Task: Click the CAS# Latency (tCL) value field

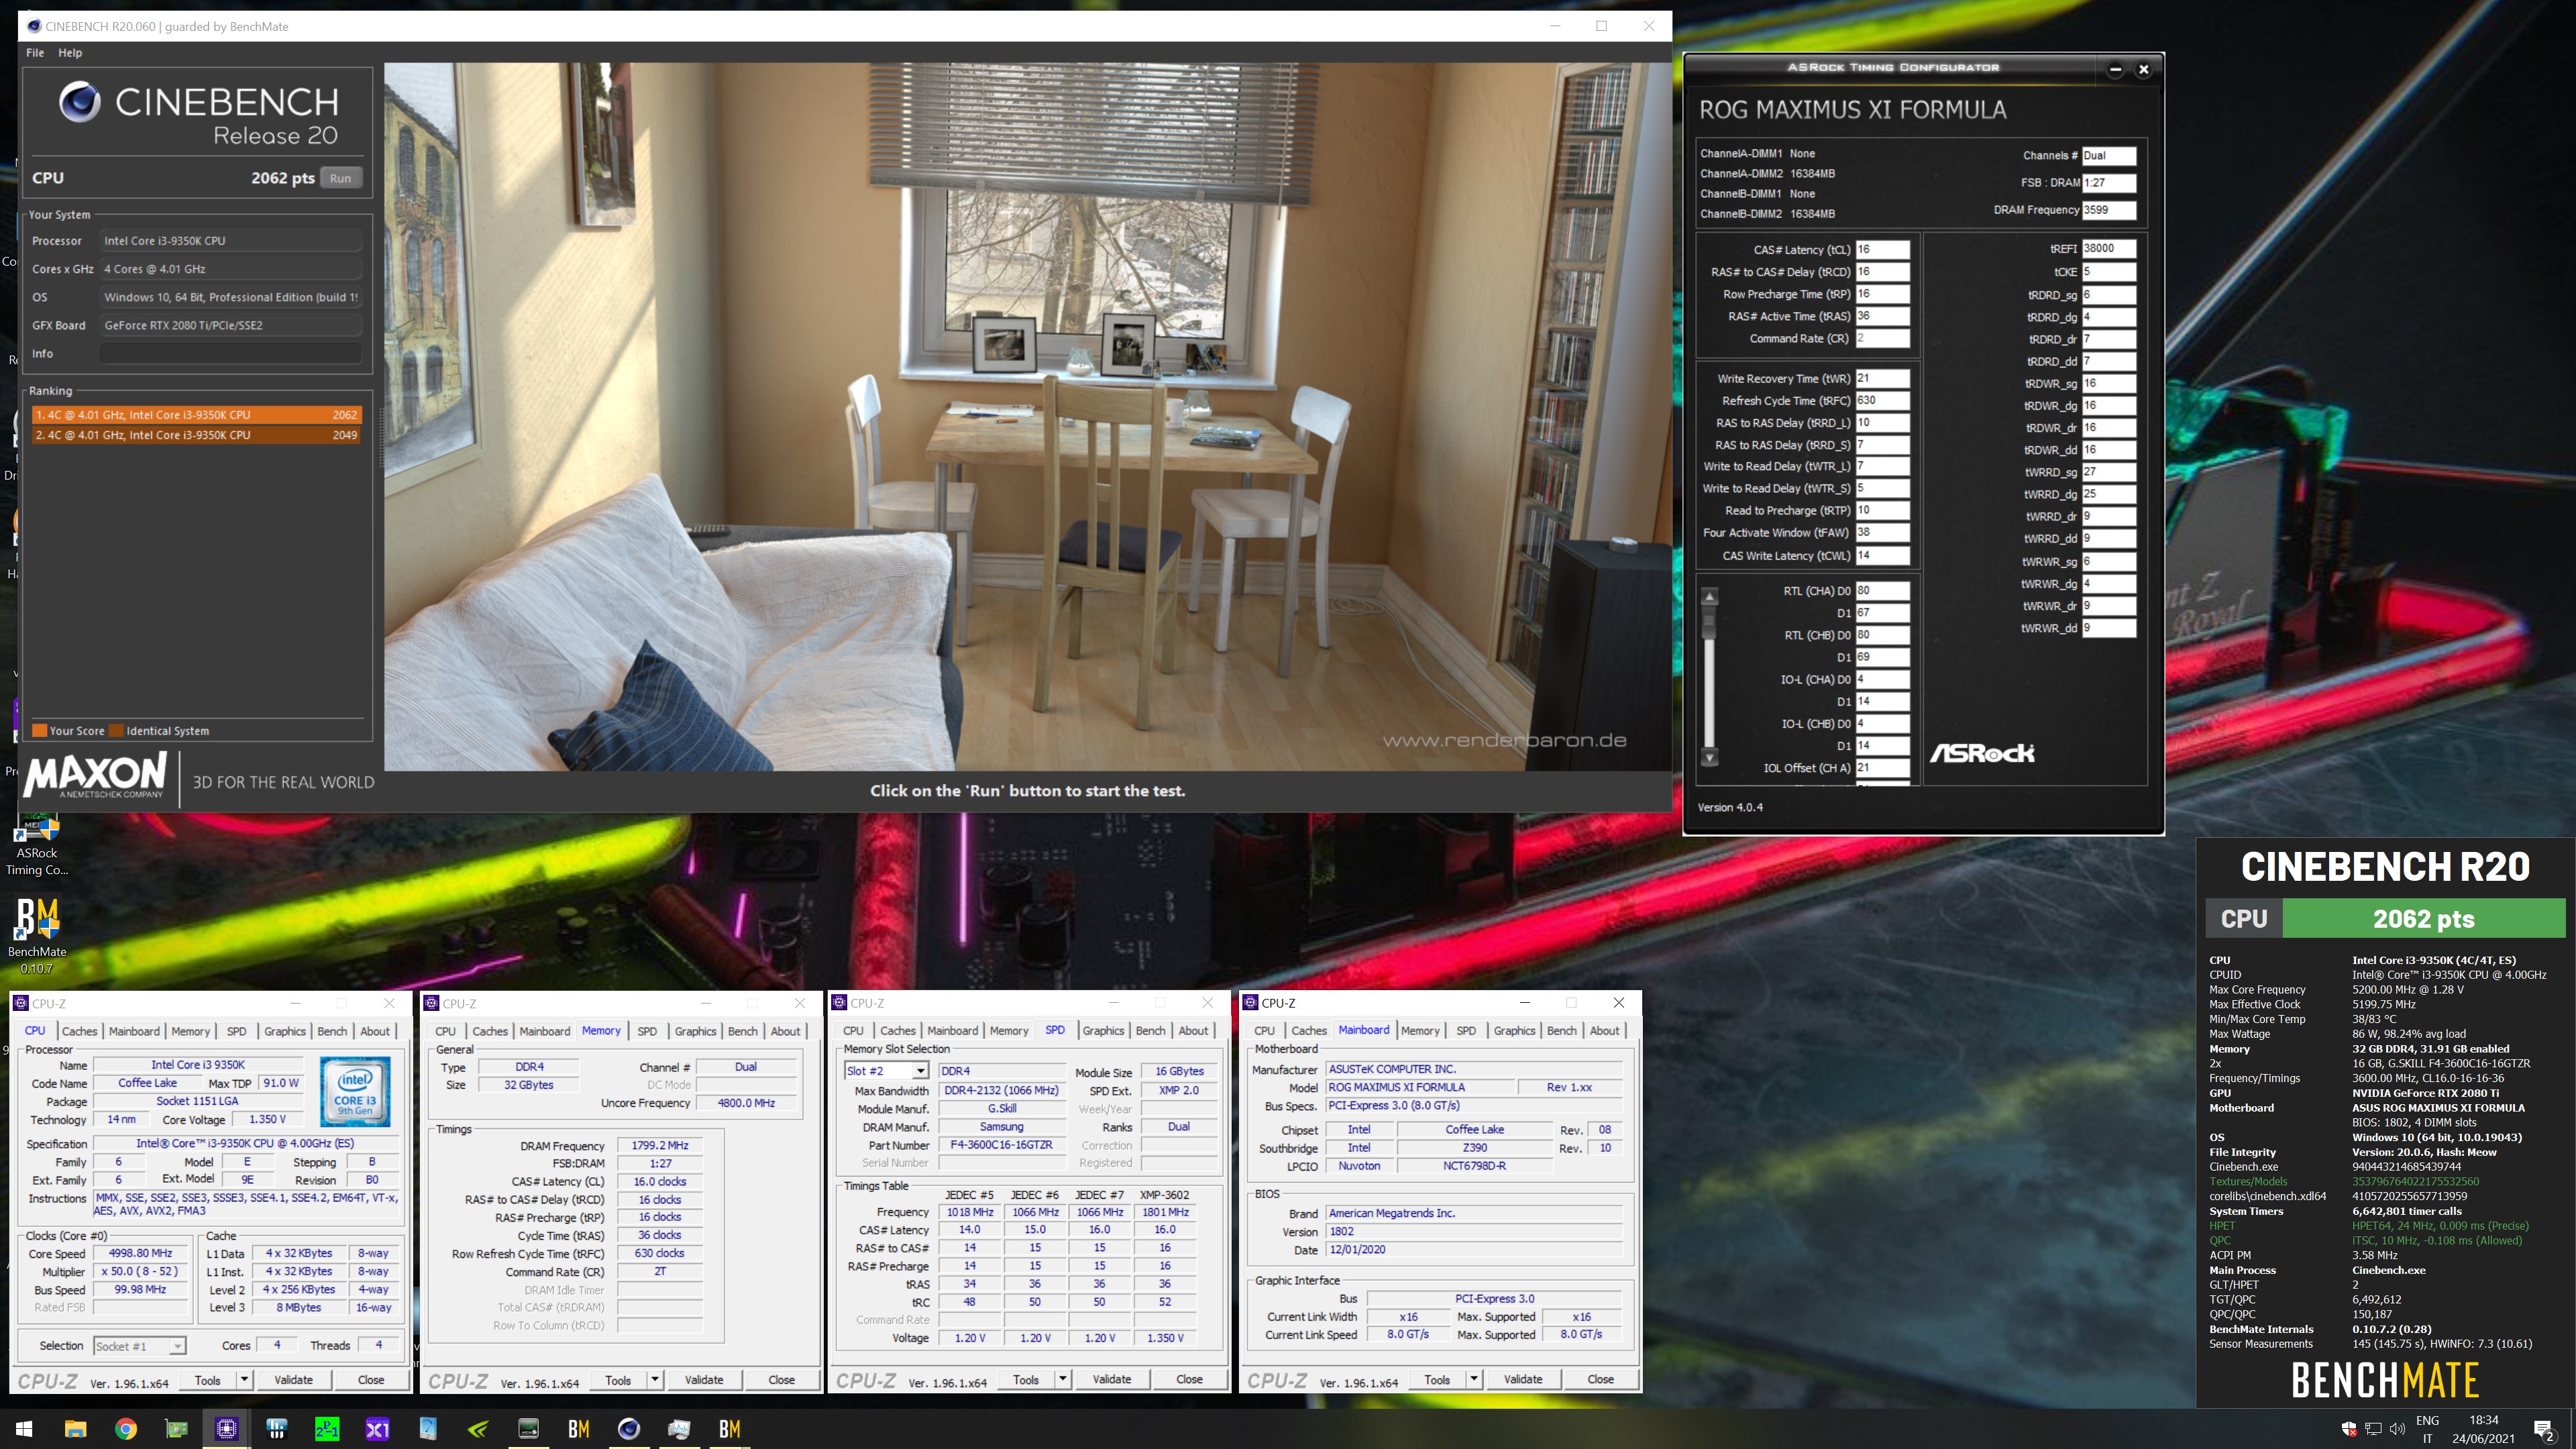Action: pos(1882,250)
